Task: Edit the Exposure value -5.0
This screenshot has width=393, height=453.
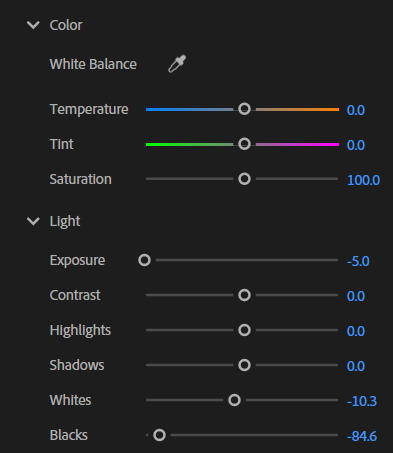Action: tap(358, 261)
